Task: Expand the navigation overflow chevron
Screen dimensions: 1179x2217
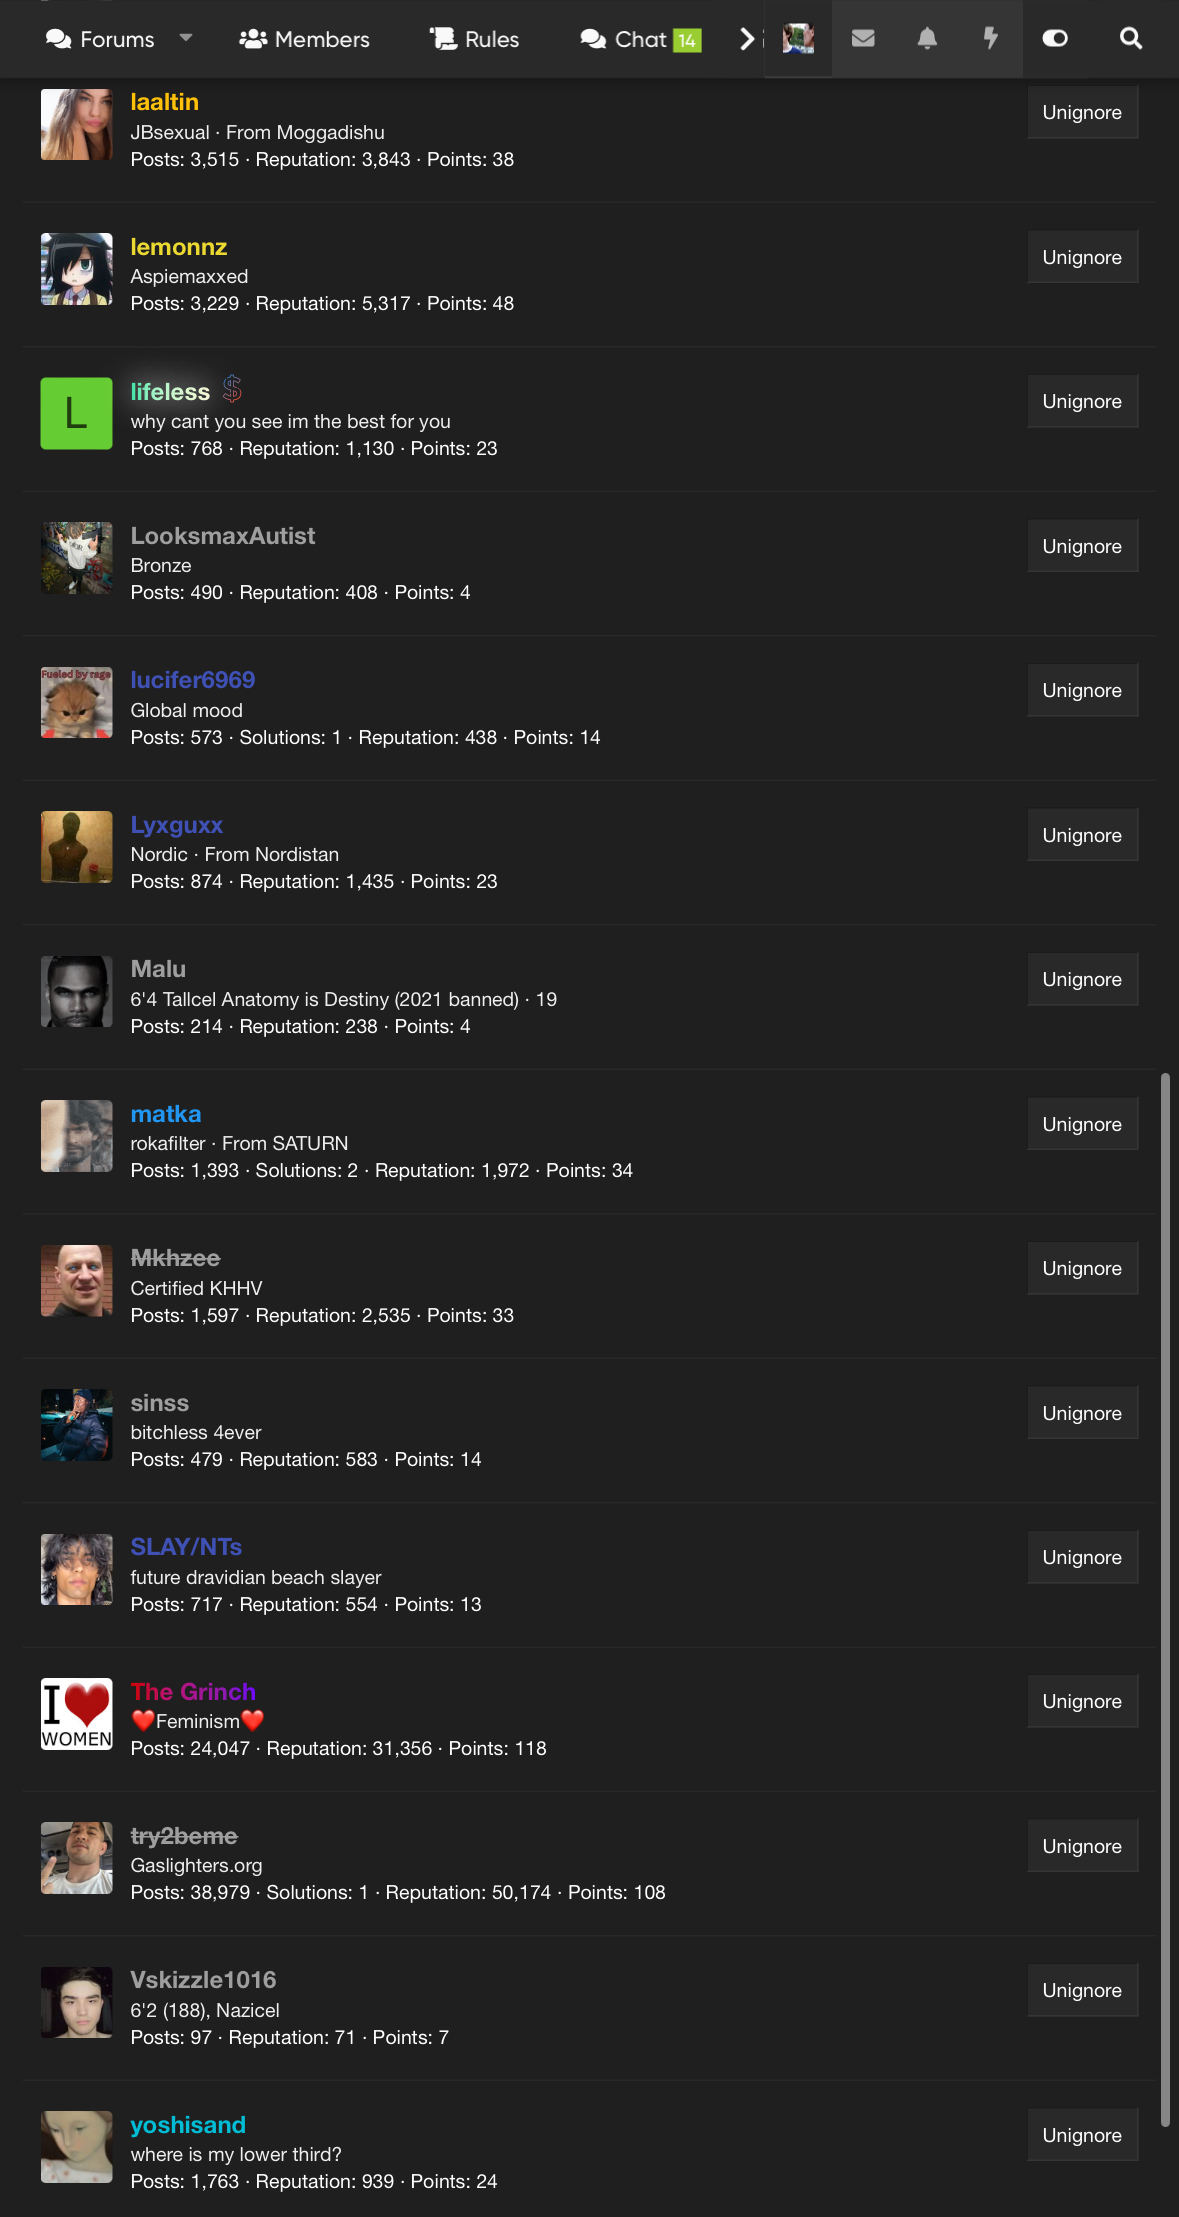Action: click(x=747, y=39)
